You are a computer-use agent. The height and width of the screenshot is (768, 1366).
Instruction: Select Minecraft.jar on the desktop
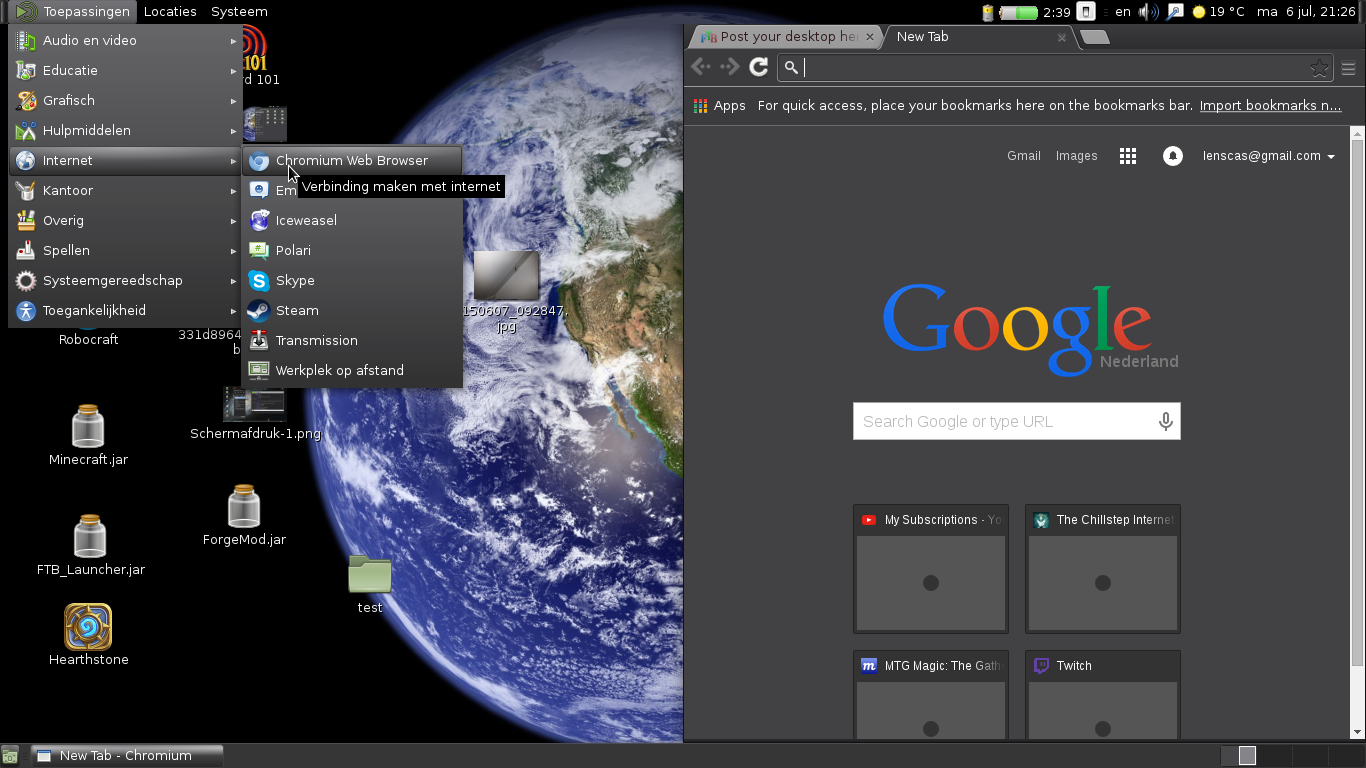[88, 428]
